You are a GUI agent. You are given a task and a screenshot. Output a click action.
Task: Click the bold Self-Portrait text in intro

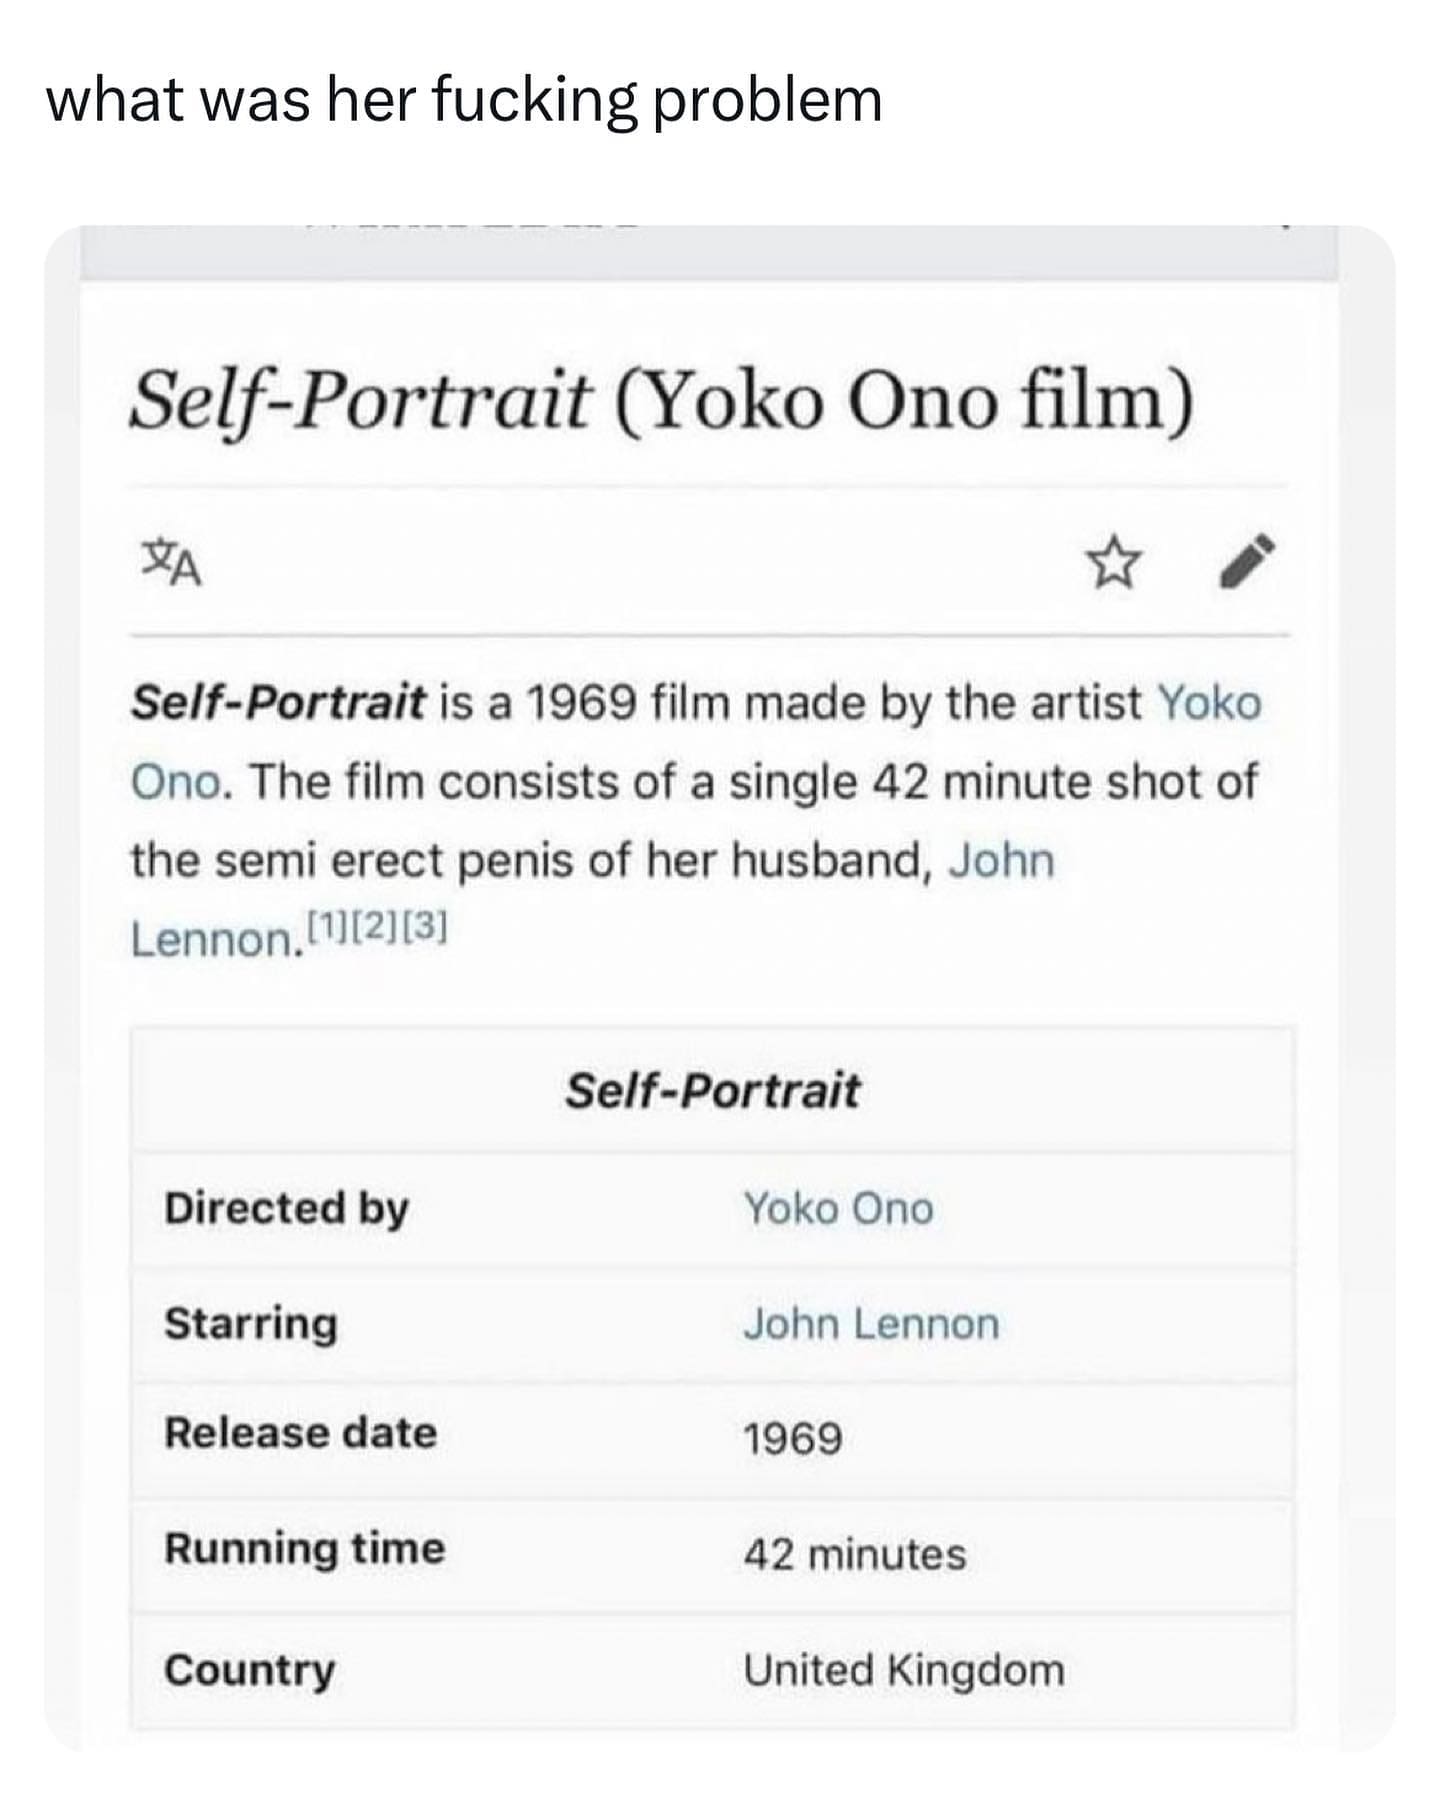(x=278, y=703)
